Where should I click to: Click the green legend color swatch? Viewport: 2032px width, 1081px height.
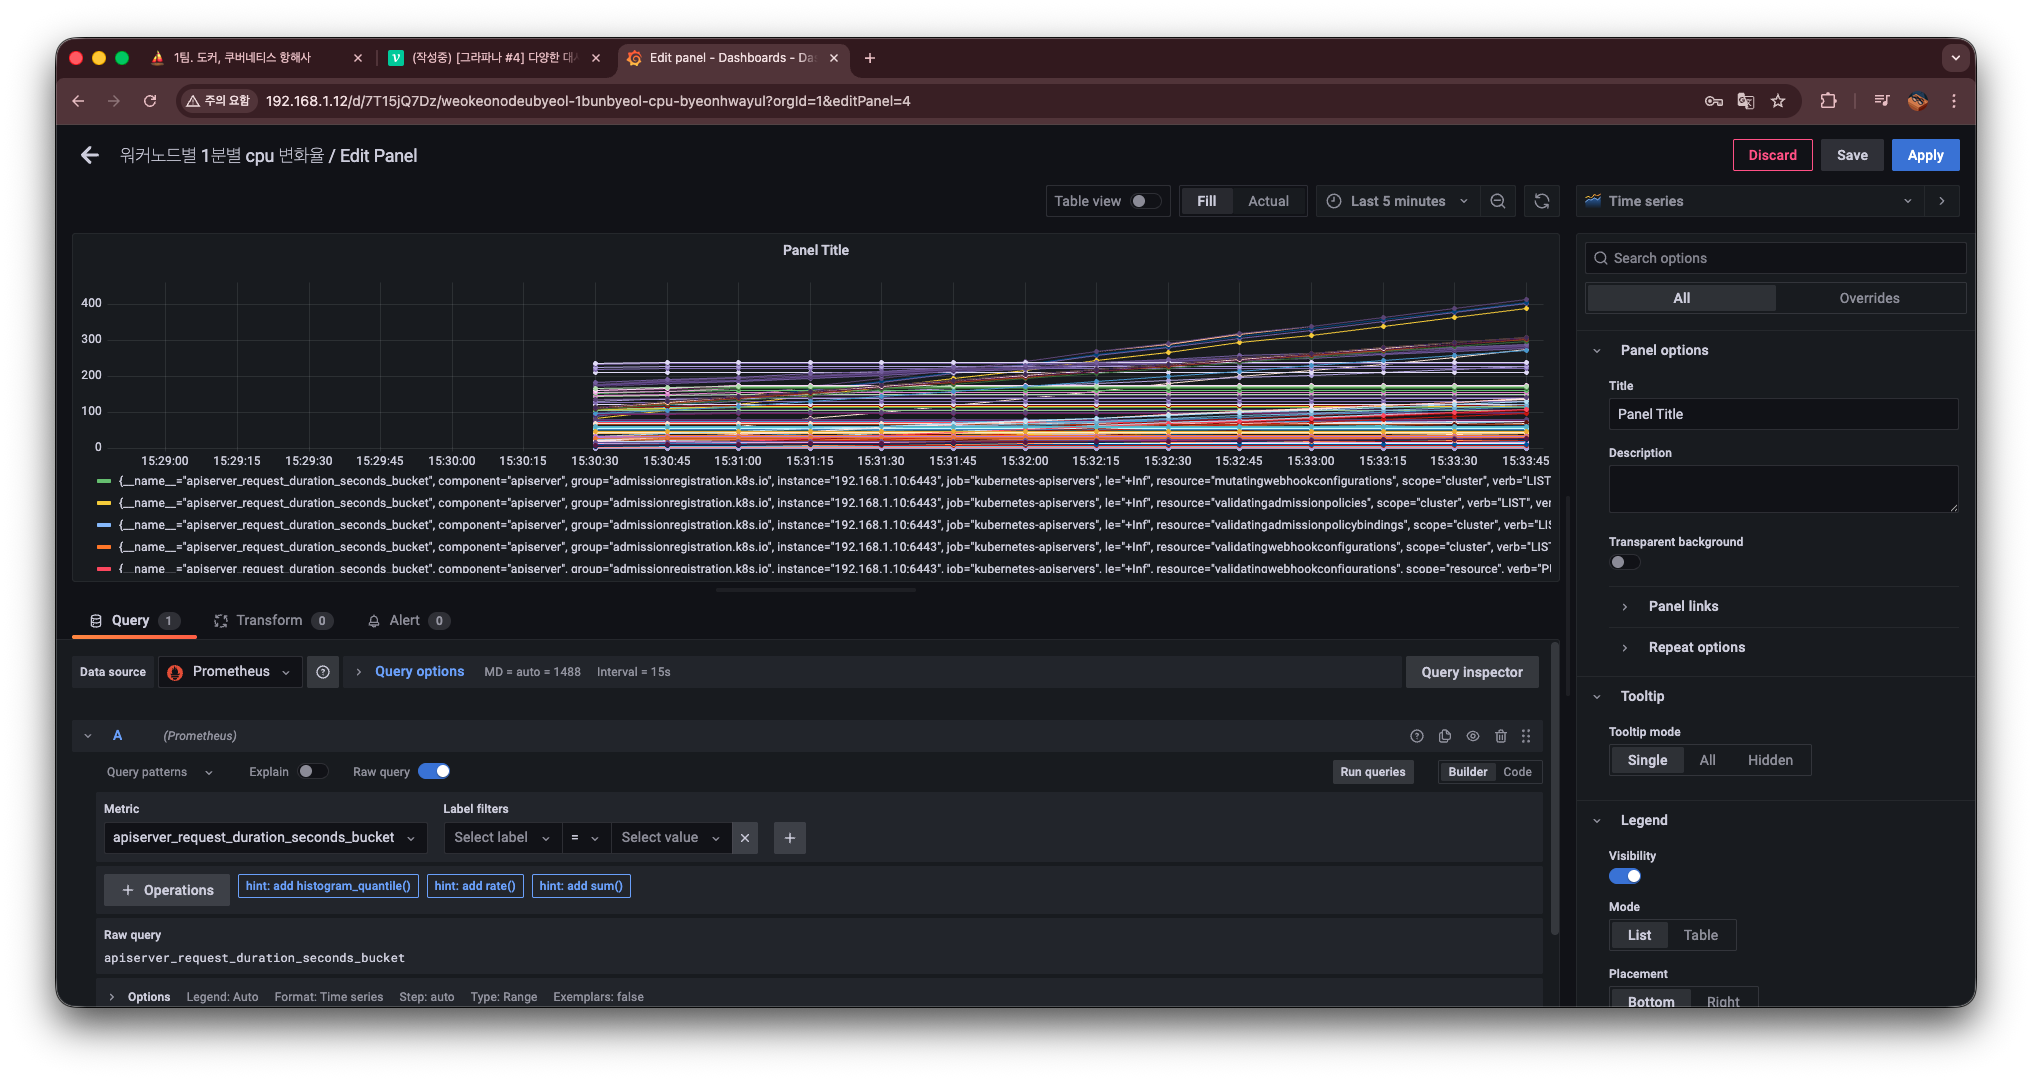pyautogui.click(x=104, y=481)
